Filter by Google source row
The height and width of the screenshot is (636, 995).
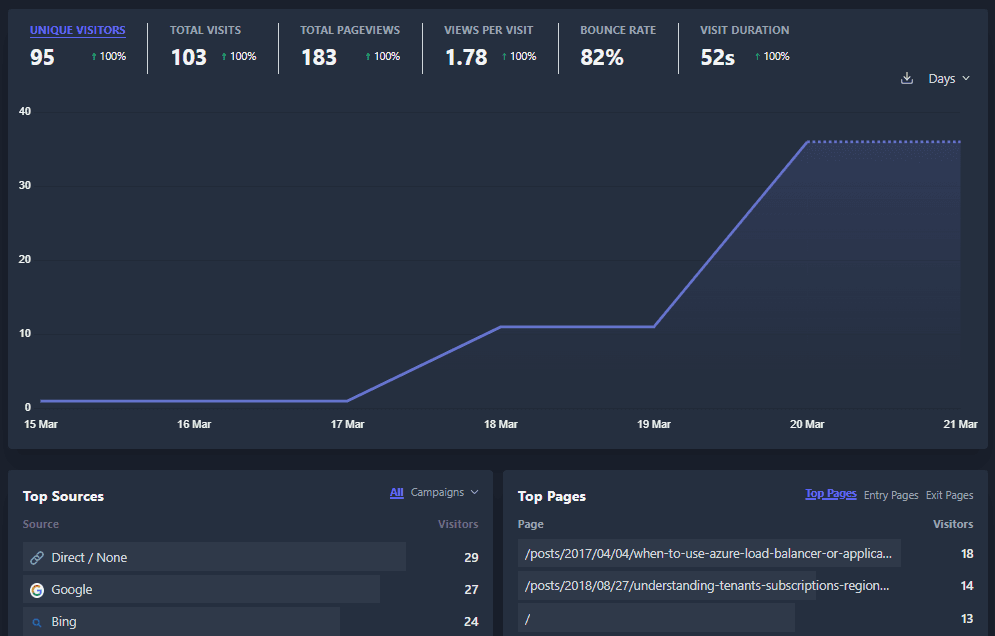pos(72,590)
